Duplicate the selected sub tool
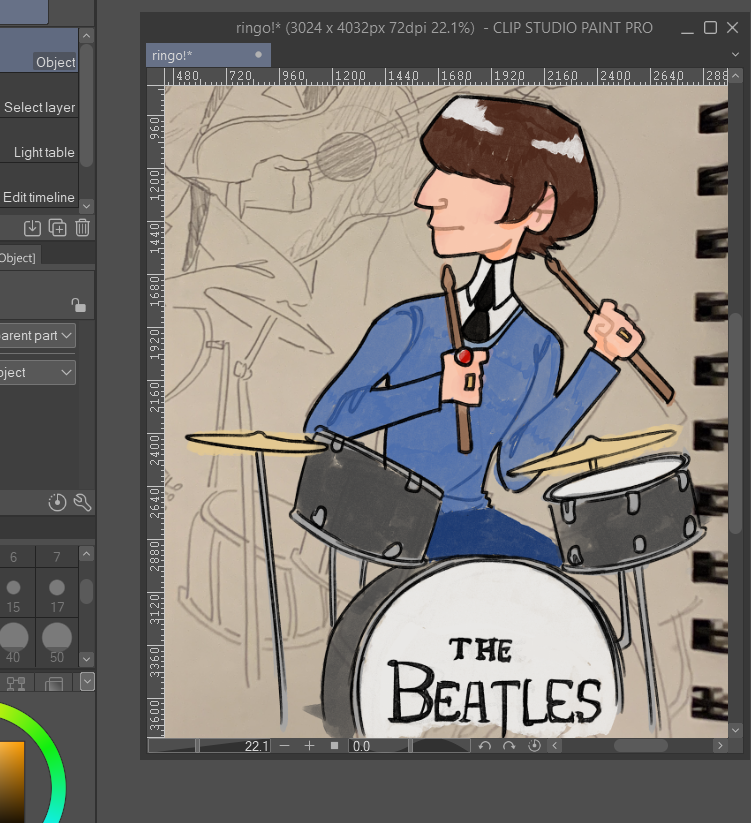 [57, 228]
